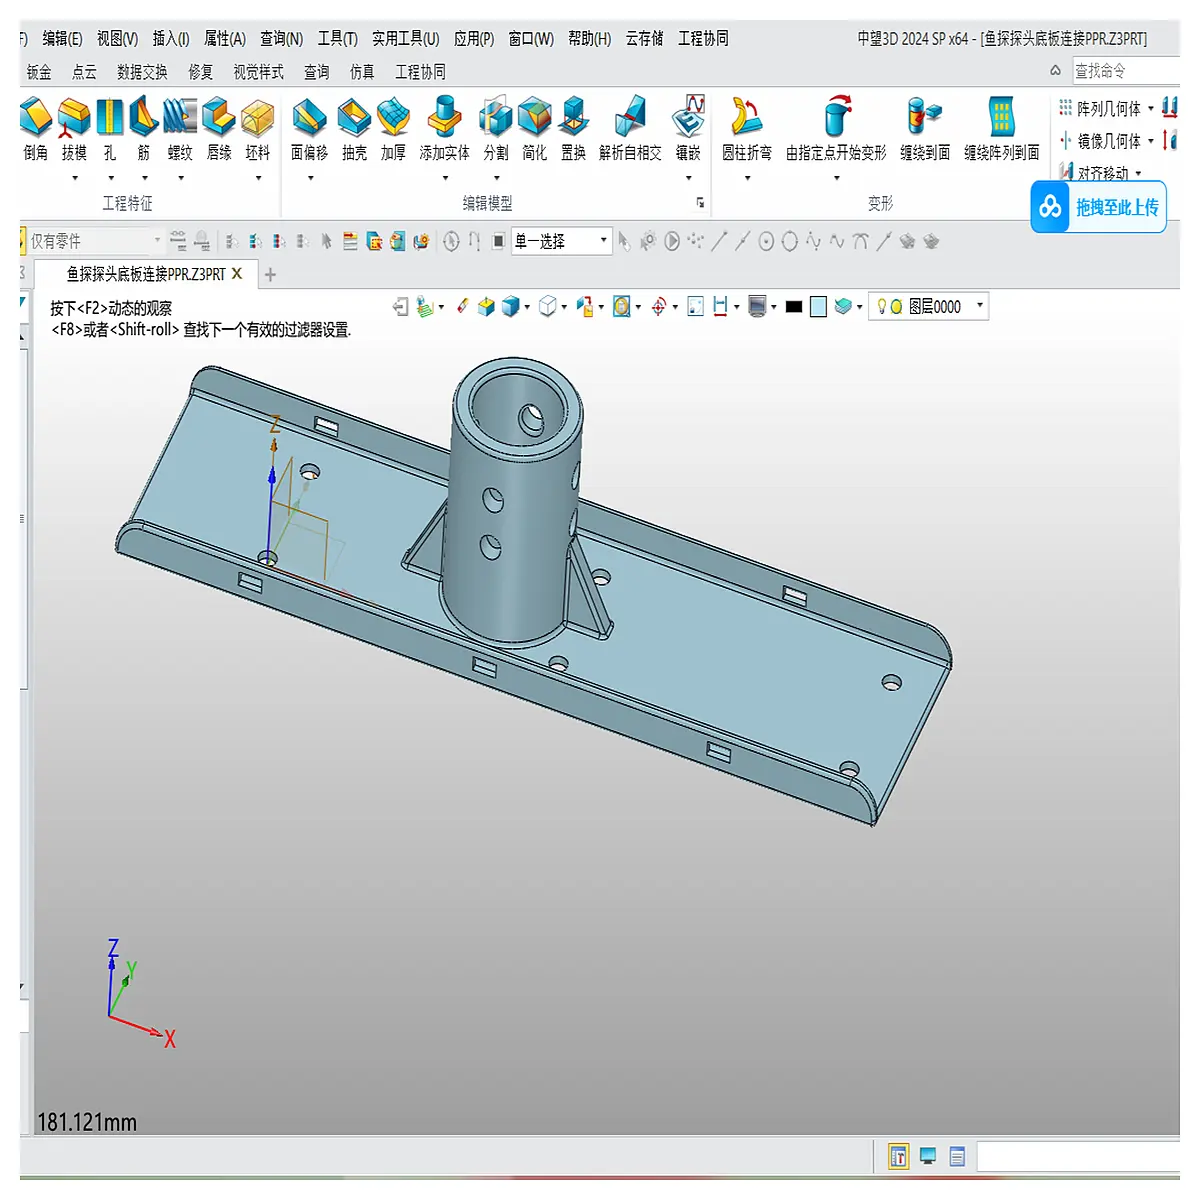Select the 镶嵌 (Inlay) tool

pyautogui.click(x=688, y=129)
